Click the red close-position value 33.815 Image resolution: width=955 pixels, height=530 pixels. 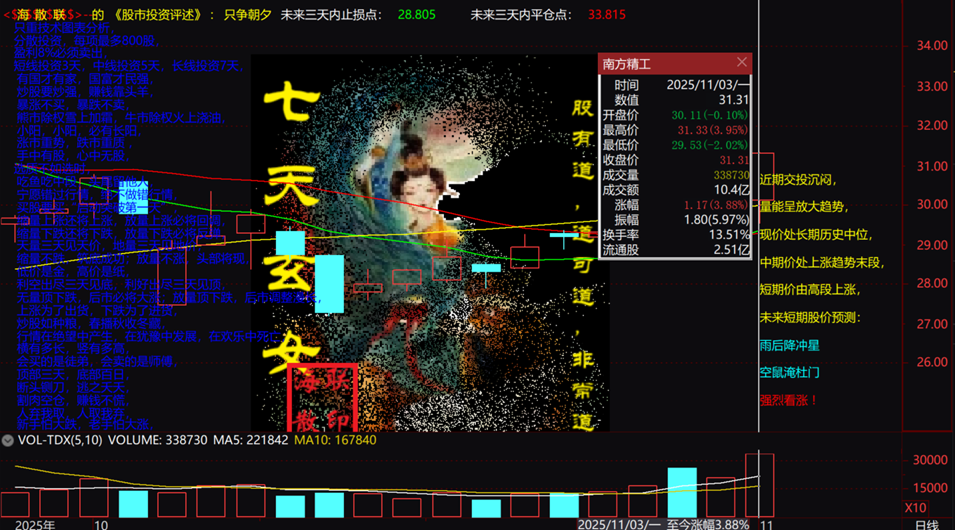(x=607, y=15)
